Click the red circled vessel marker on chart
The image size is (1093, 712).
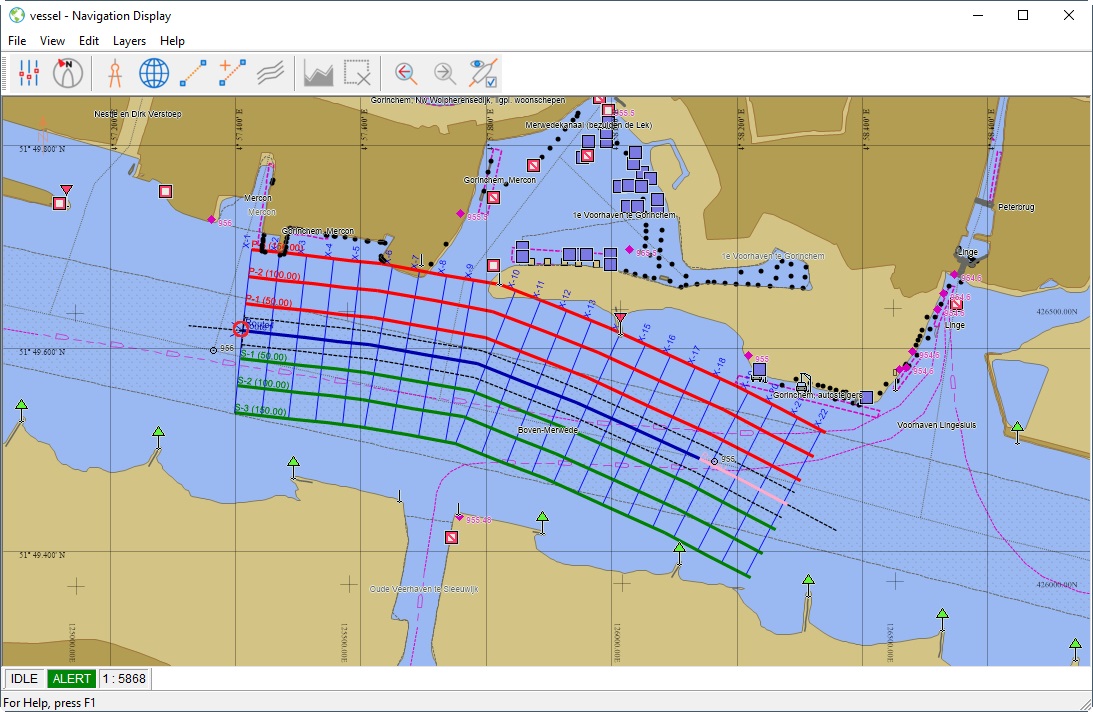[241, 328]
